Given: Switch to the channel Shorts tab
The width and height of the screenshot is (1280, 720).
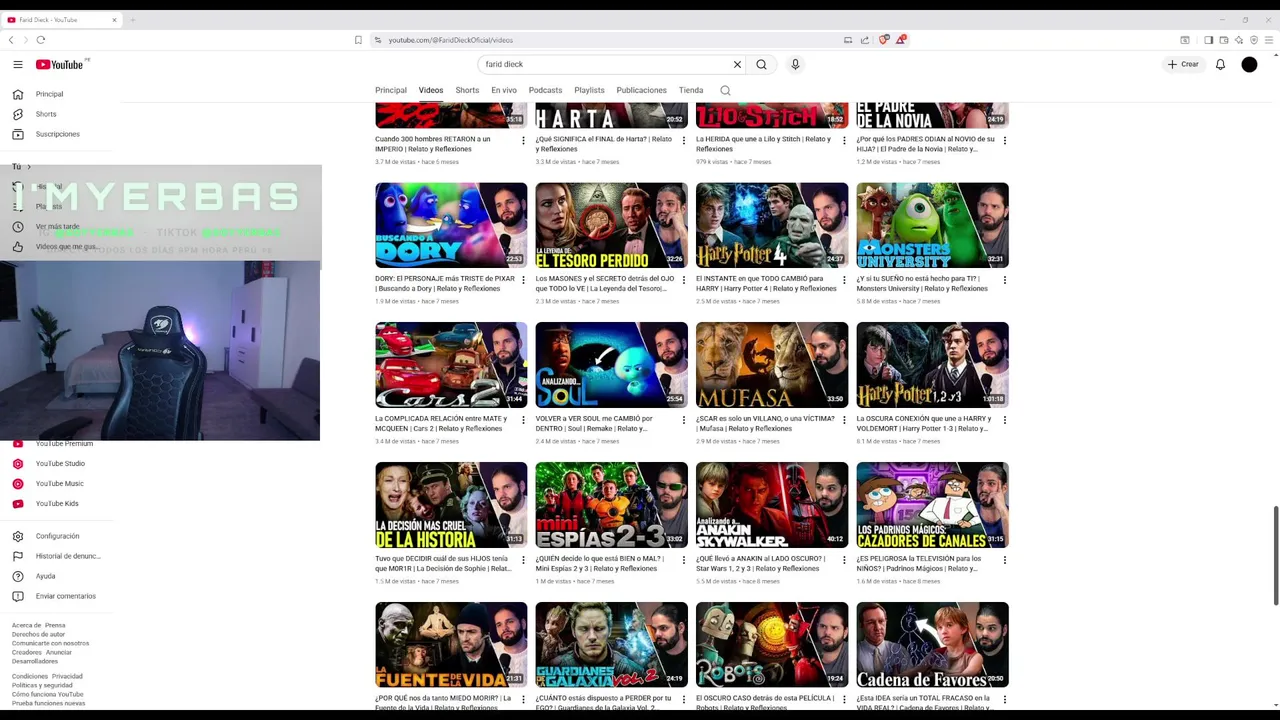Looking at the screenshot, I should click(x=467, y=90).
